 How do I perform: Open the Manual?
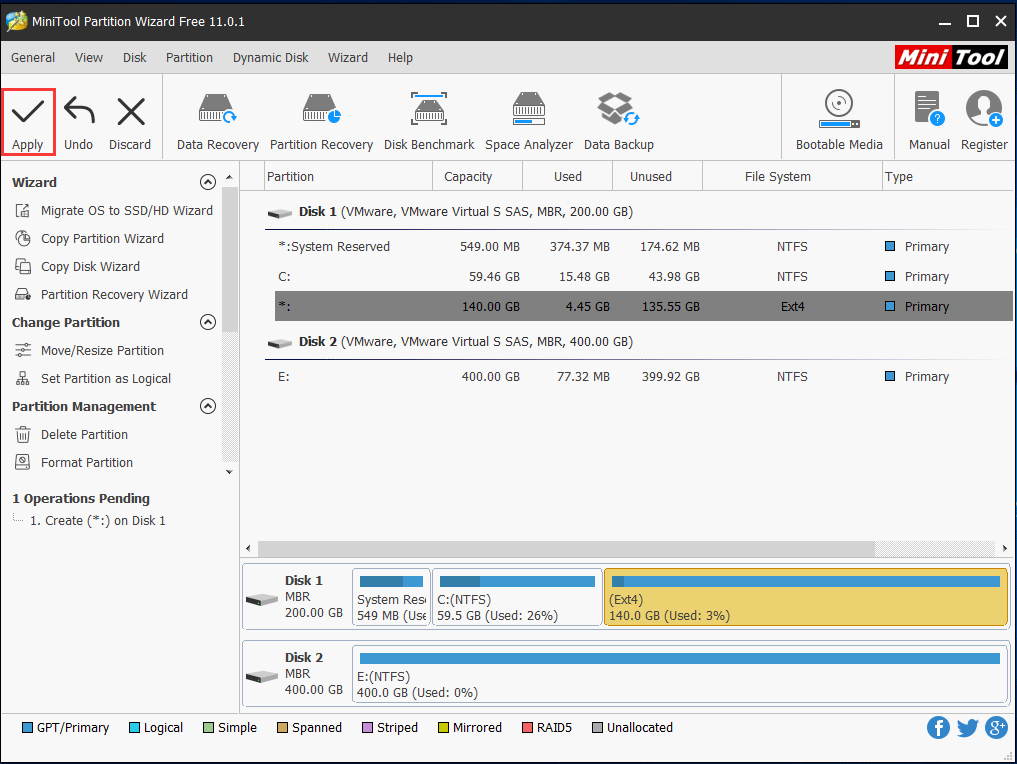929,123
